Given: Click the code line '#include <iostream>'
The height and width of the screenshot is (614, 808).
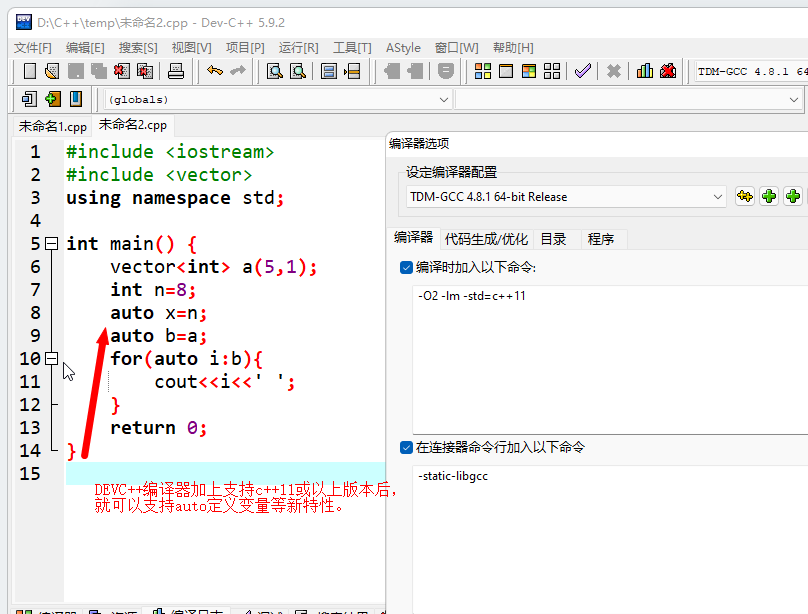Looking at the screenshot, I should (x=170, y=152).
